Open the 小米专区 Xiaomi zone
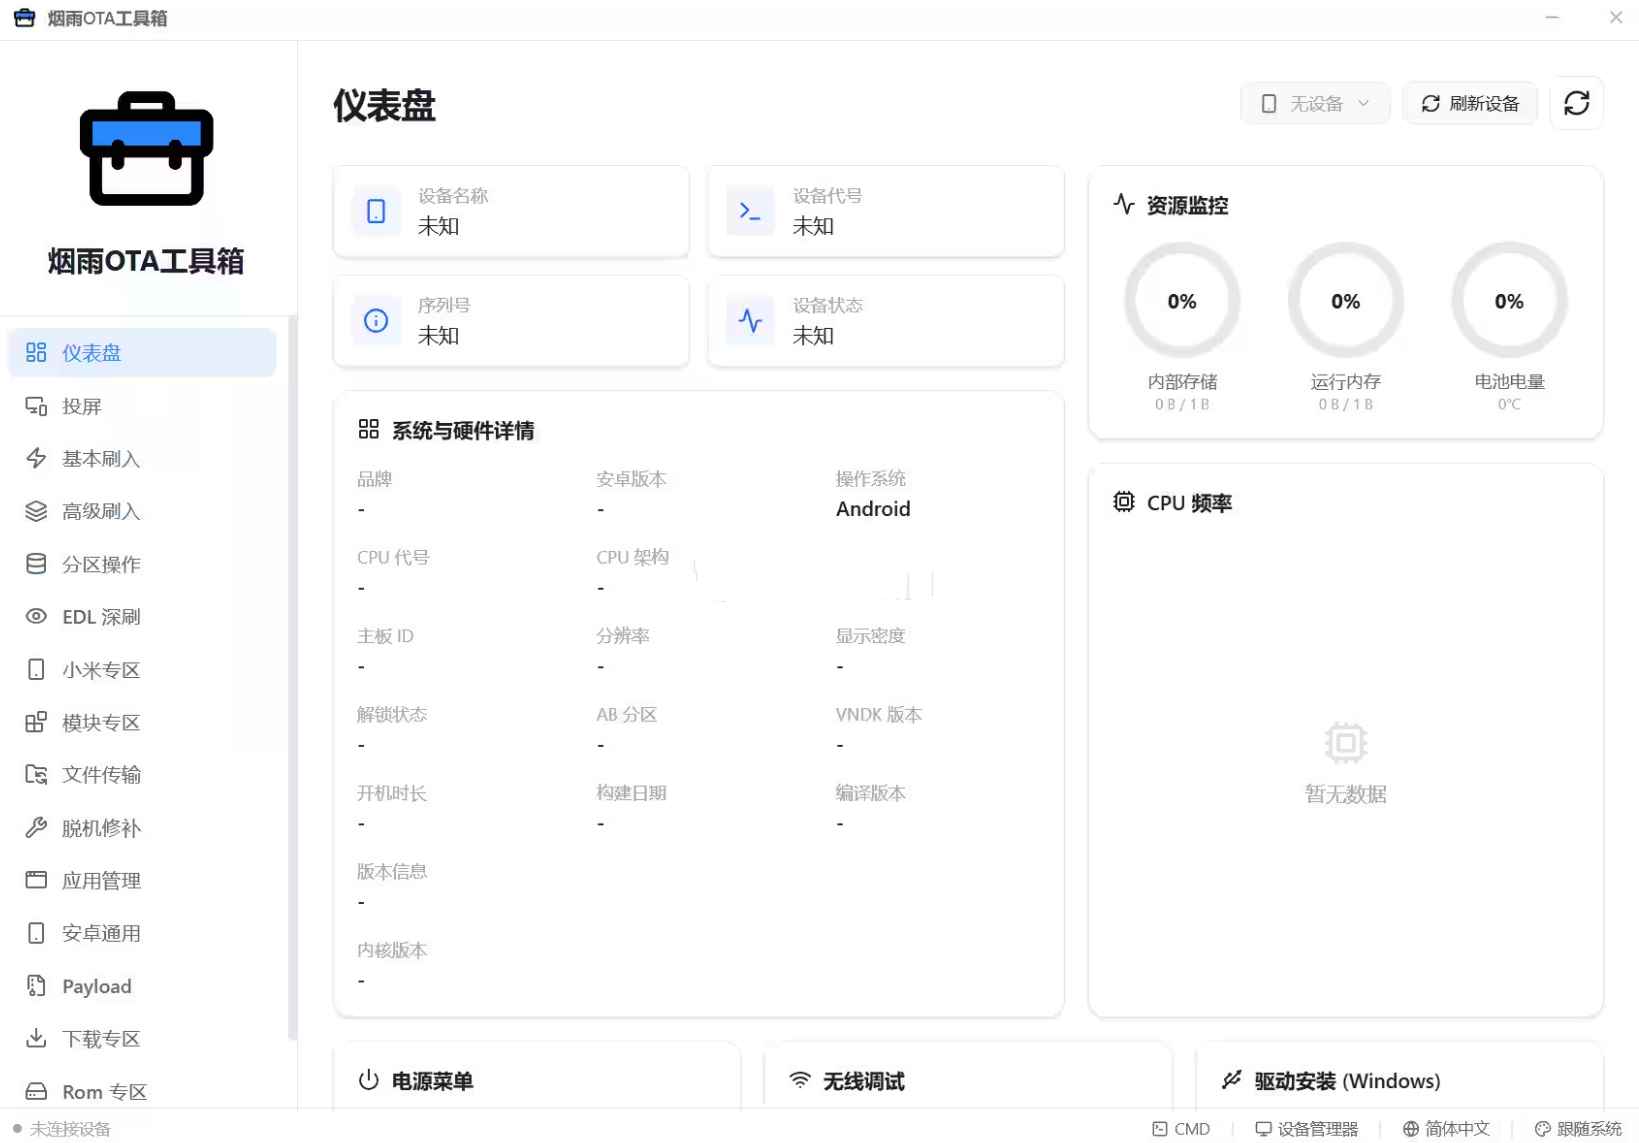 click(100, 670)
